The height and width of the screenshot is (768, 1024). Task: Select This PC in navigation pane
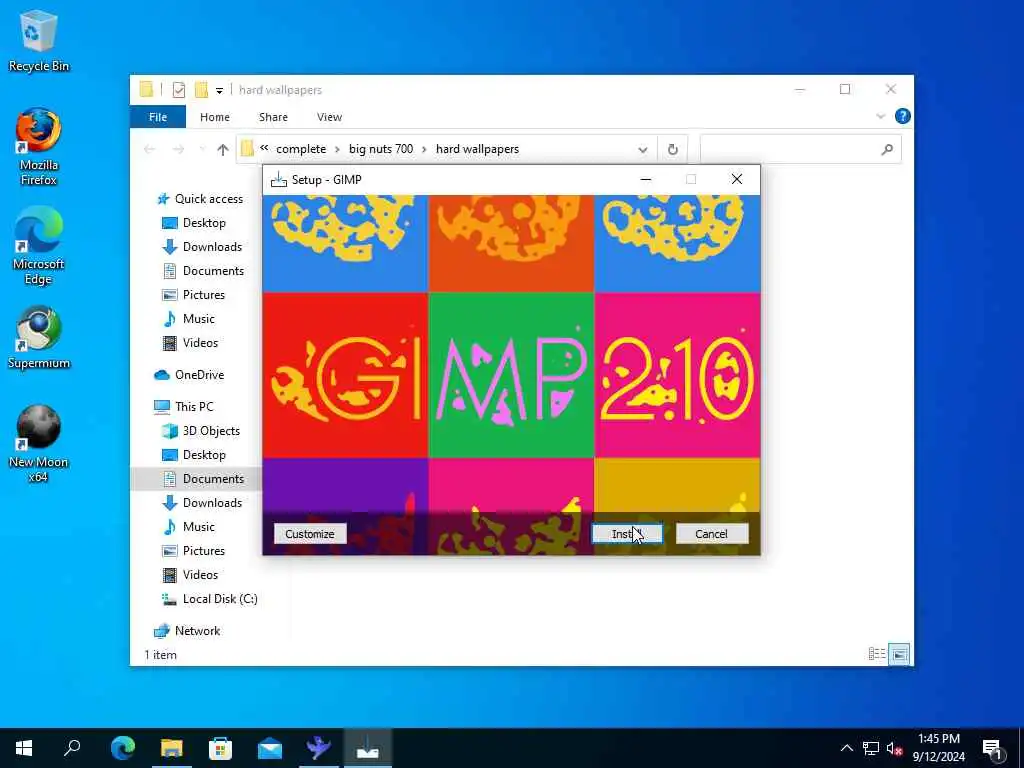184,407
